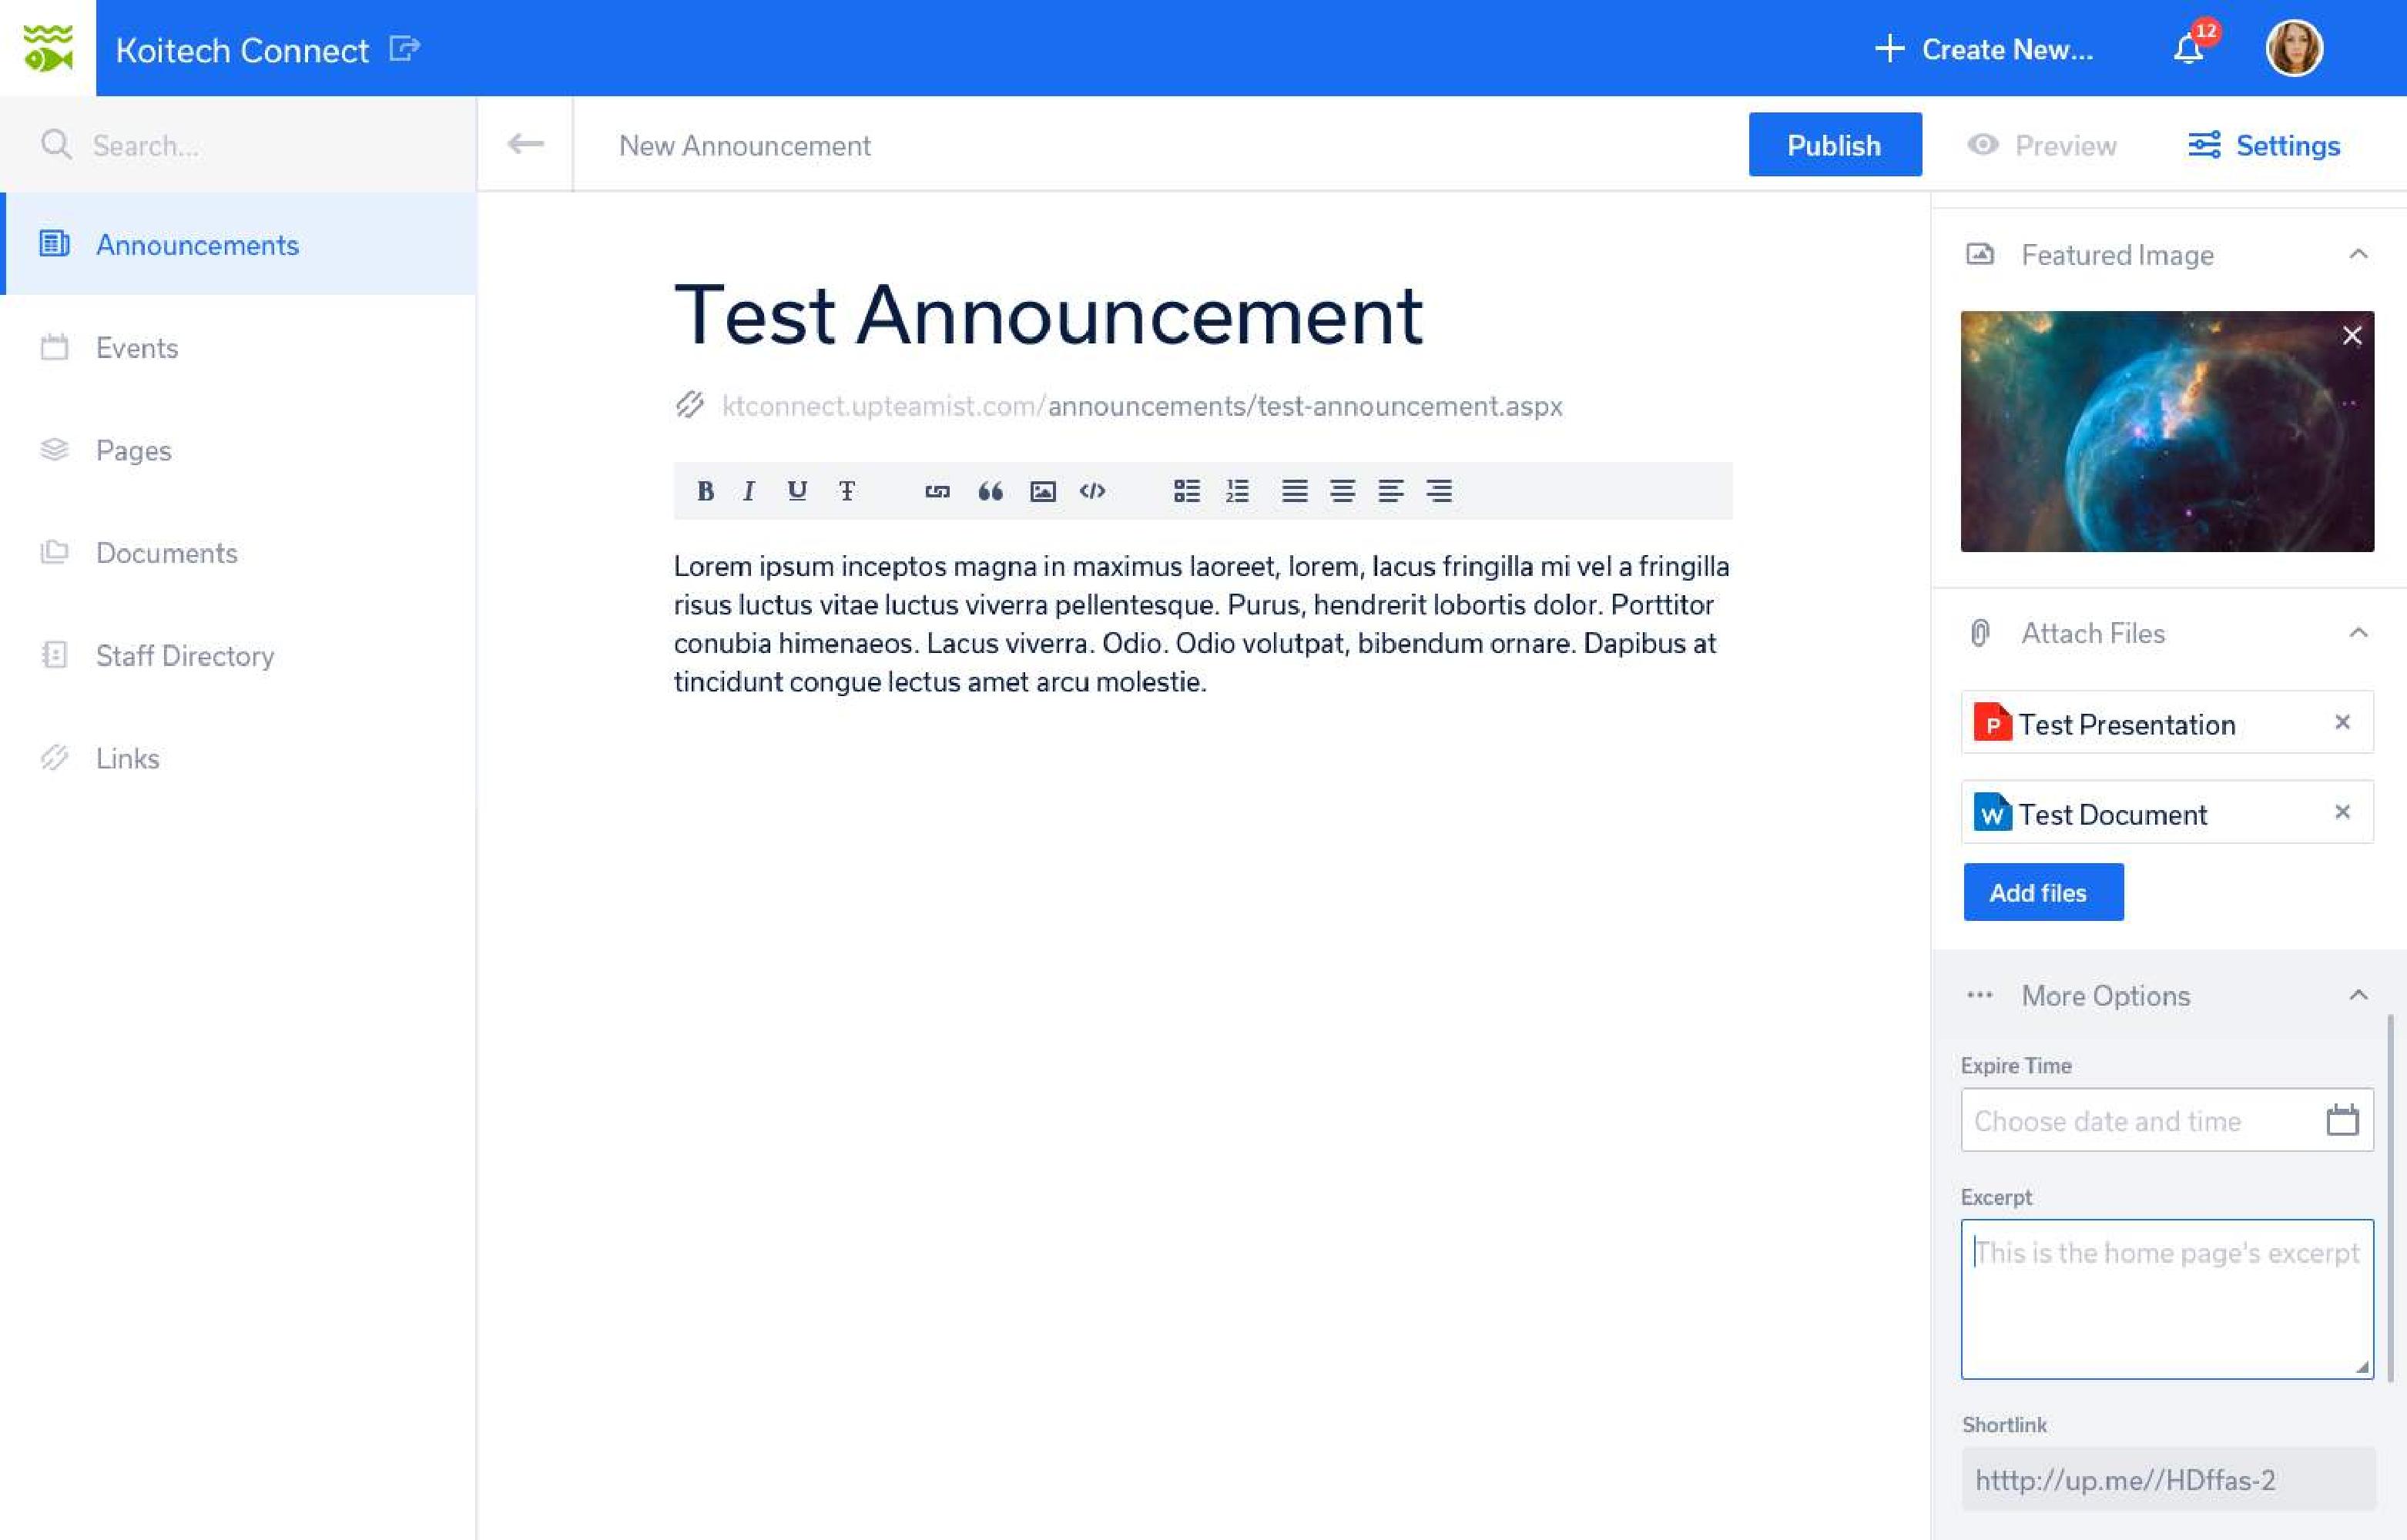2407x1540 pixels.
Task: Click the Add files button
Action: (x=2042, y=892)
